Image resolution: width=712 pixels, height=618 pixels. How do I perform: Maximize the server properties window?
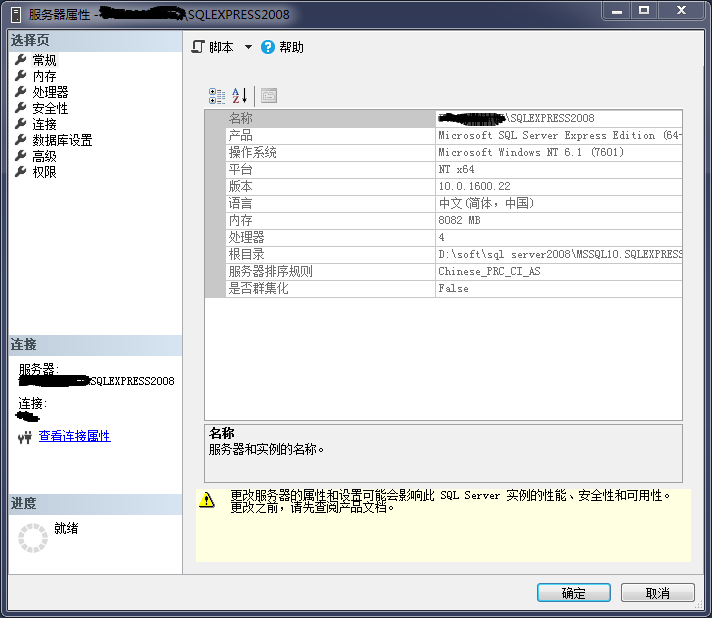pos(644,11)
